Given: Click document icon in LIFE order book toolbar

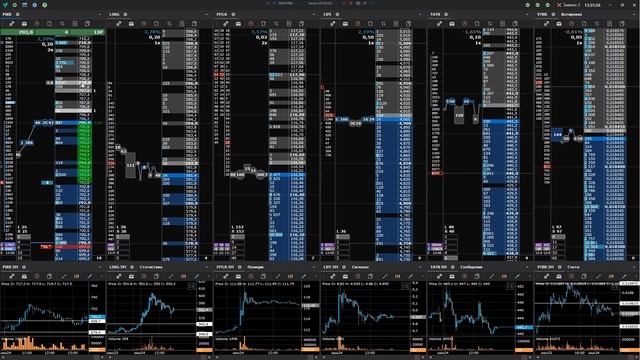Looking at the screenshot, I should [370, 24].
